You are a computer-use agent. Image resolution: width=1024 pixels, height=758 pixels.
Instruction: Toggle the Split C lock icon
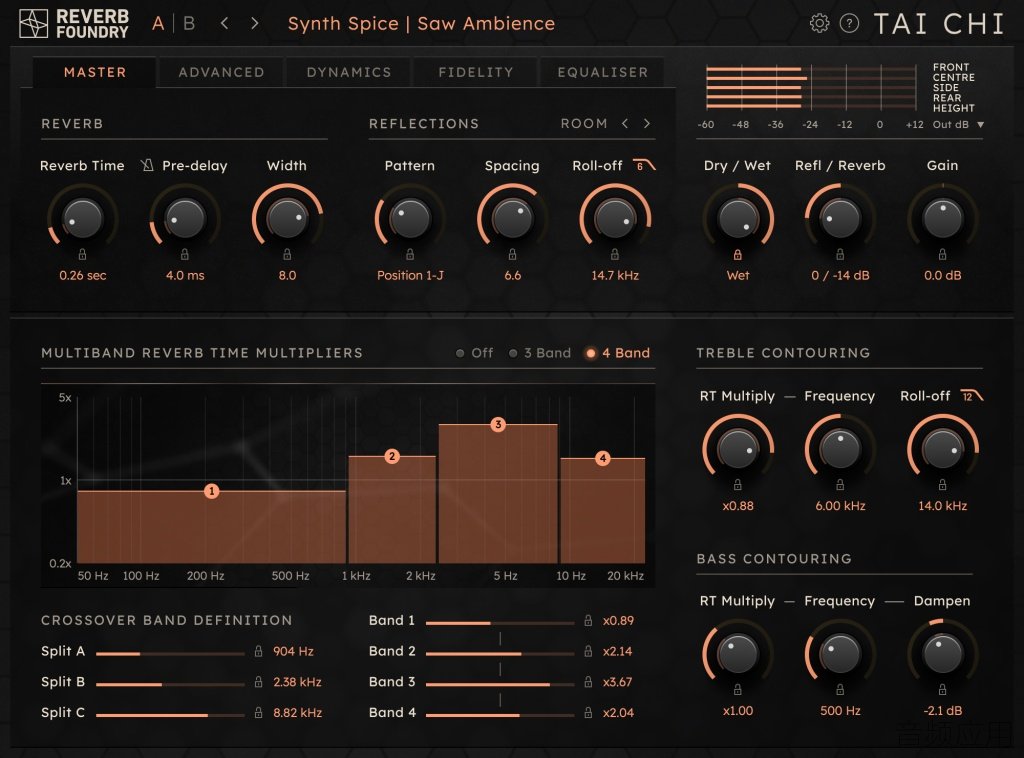[259, 712]
